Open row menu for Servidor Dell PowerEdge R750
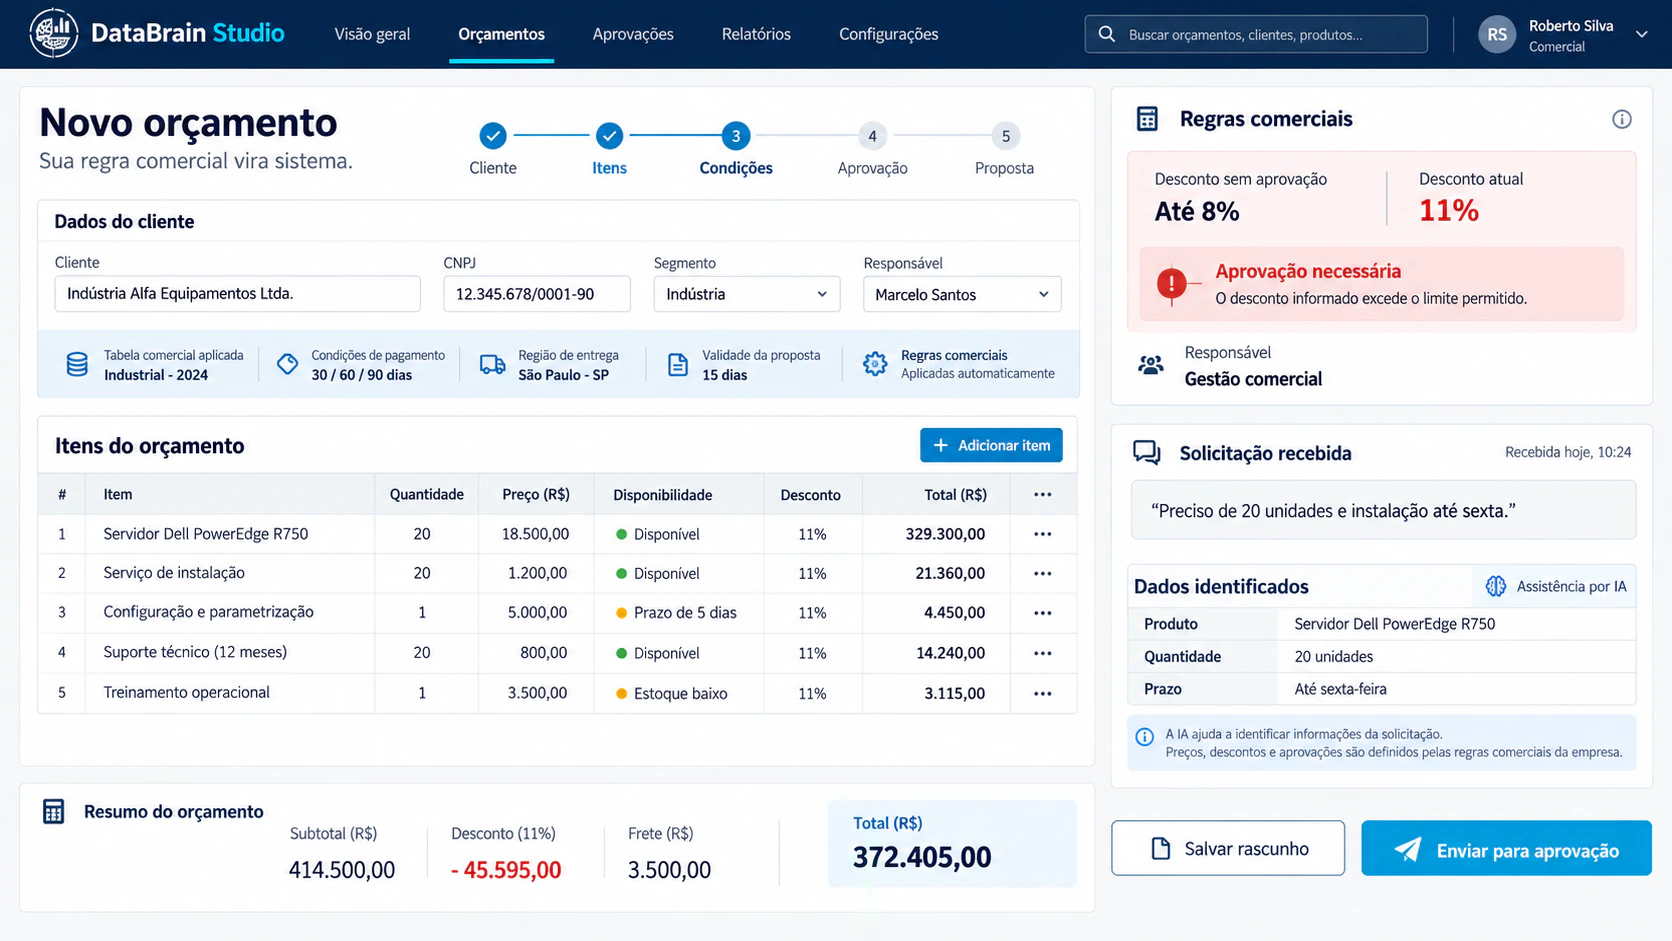 coord(1042,534)
